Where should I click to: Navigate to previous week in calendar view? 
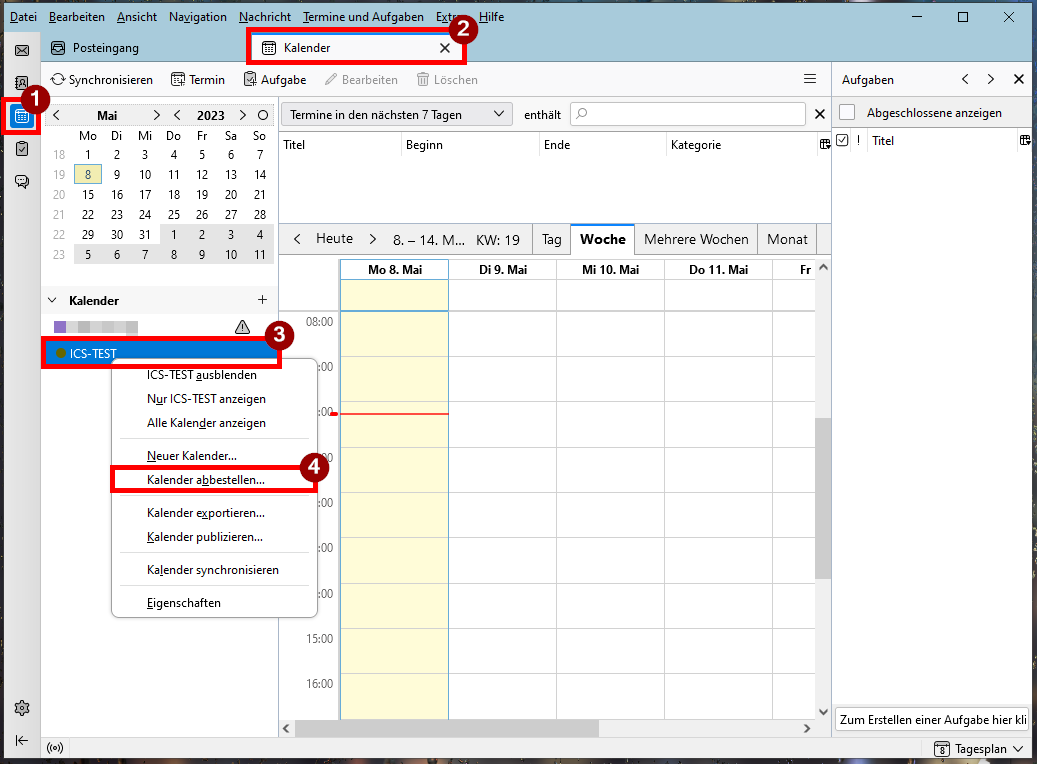(x=297, y=239)
